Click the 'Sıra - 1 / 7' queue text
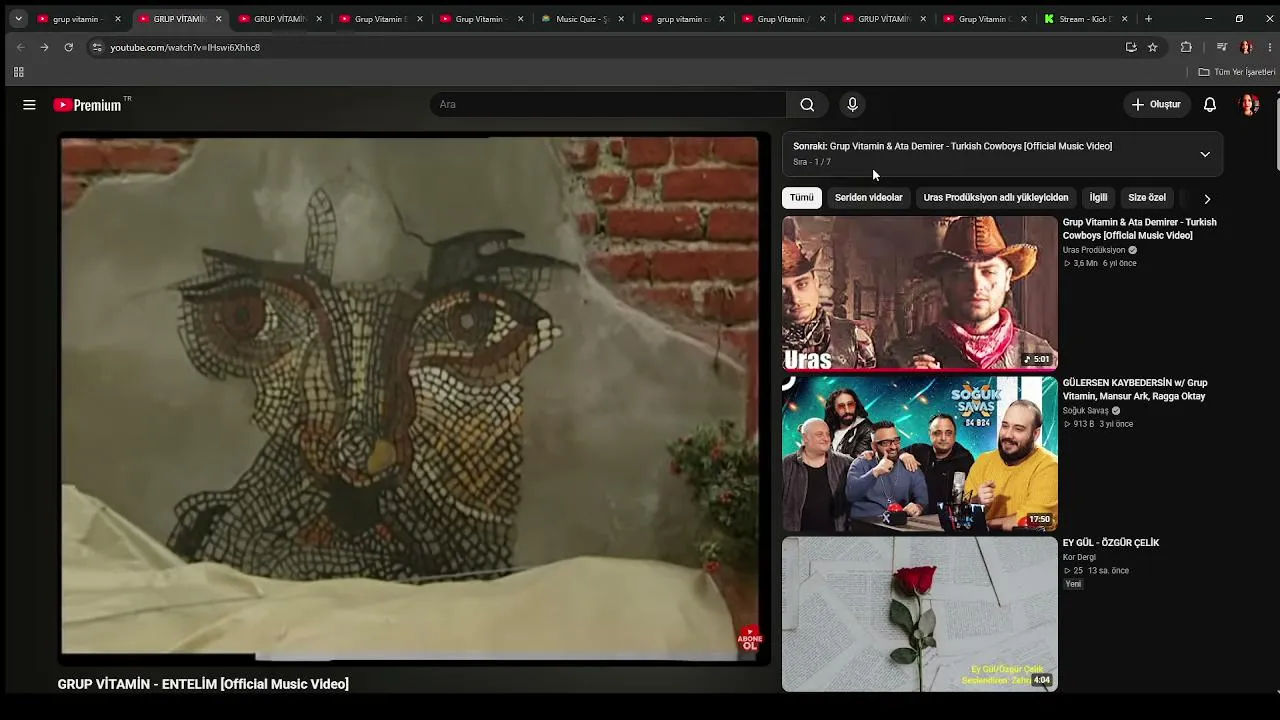Image resolution: width=1280 pixels, height=720 pixels. pyautogui.click(x=812, y=162)
